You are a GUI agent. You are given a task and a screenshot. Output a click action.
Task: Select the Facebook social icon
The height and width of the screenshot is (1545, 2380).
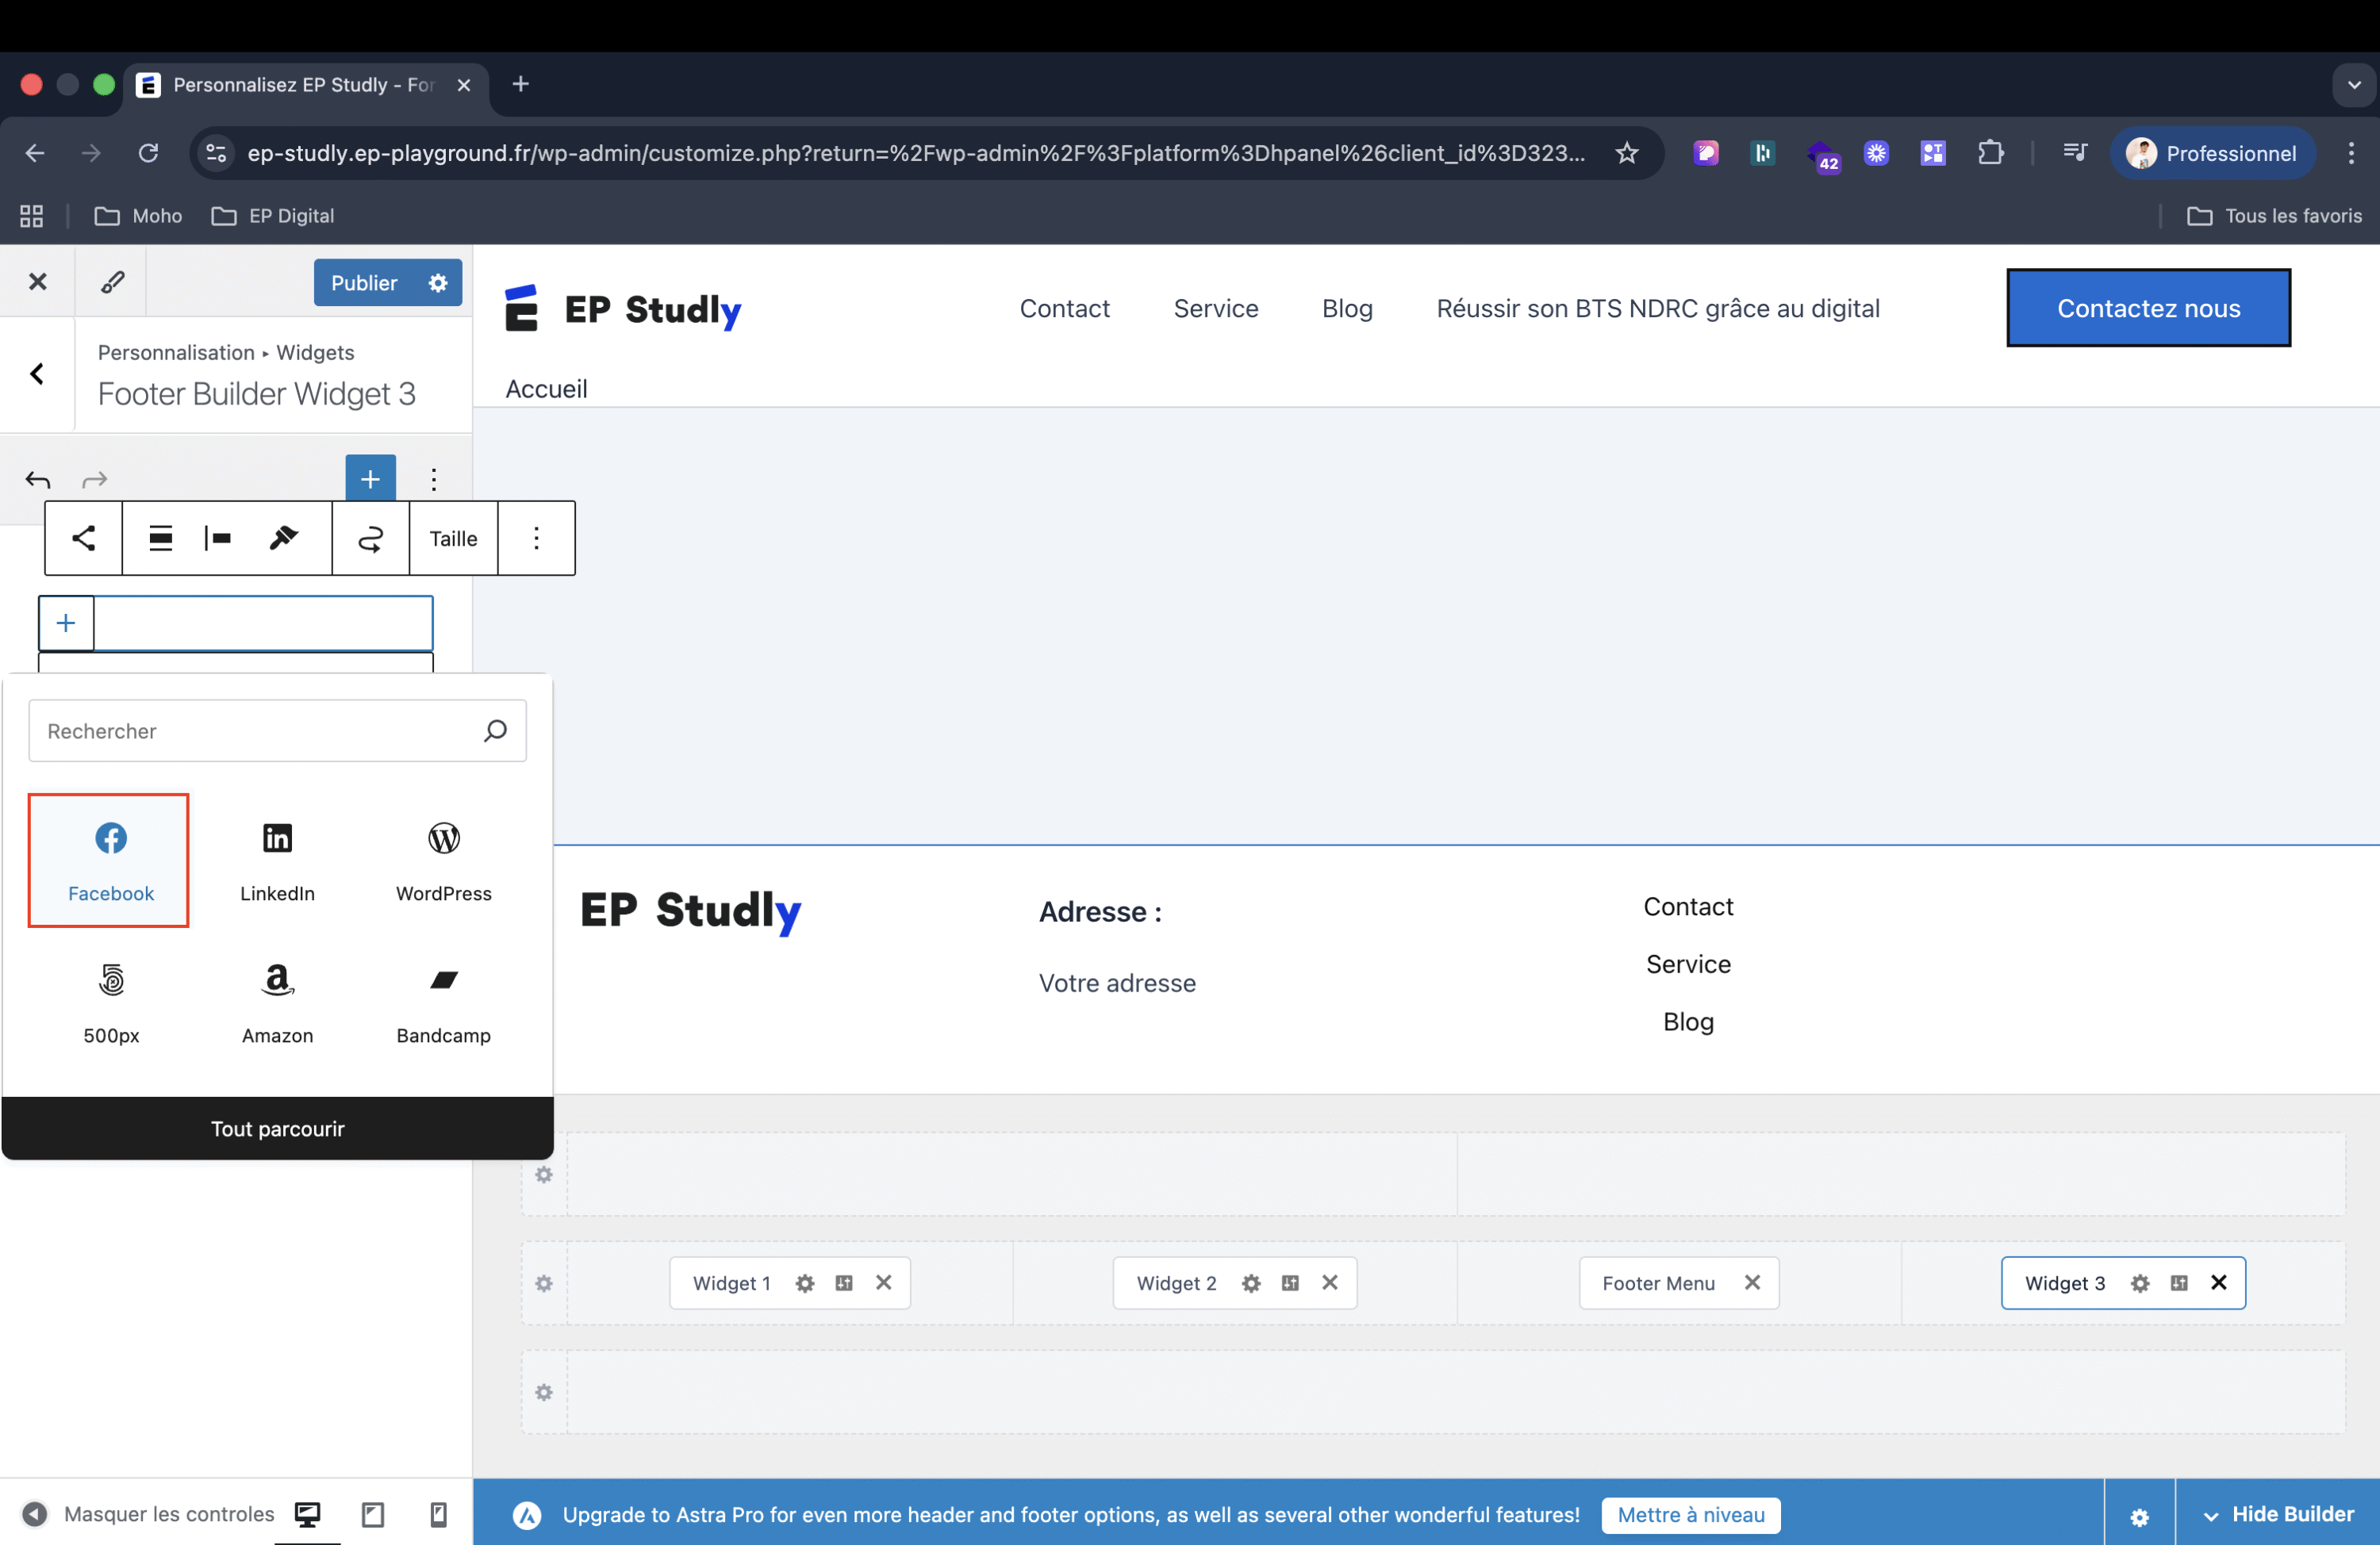pos(110,860)
